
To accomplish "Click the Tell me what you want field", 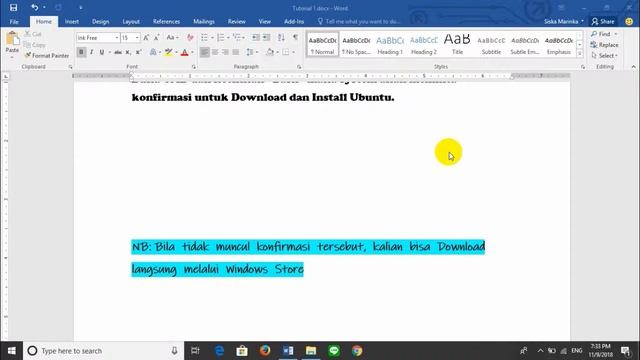I will point(359,21).
